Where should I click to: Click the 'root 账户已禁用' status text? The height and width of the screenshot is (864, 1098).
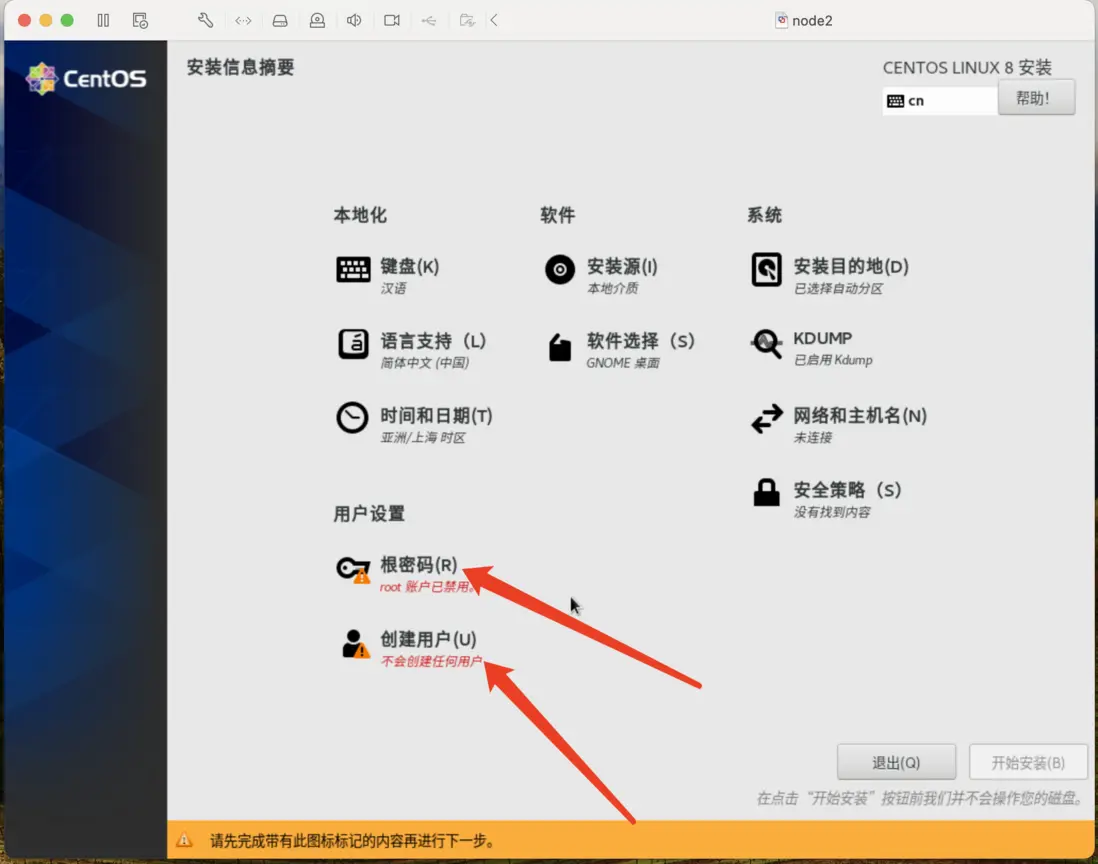point(427,587)
